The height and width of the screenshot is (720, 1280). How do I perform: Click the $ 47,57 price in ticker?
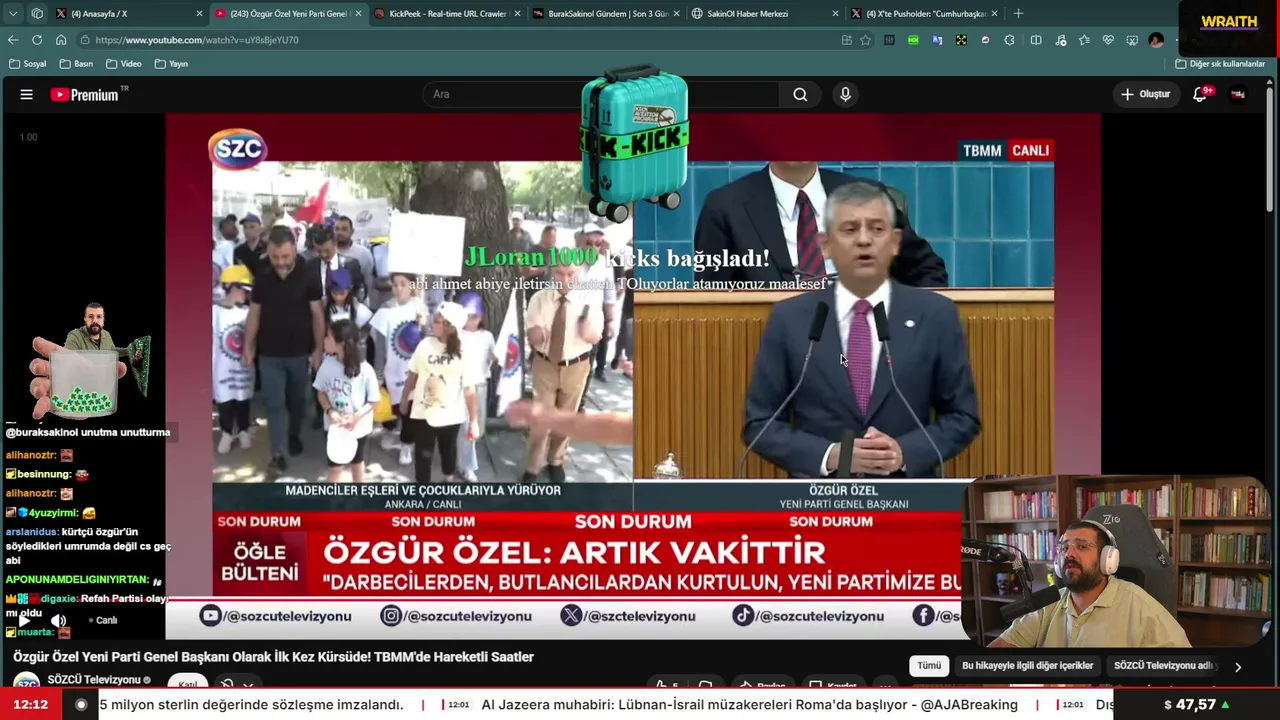(x=1197, y=705)
